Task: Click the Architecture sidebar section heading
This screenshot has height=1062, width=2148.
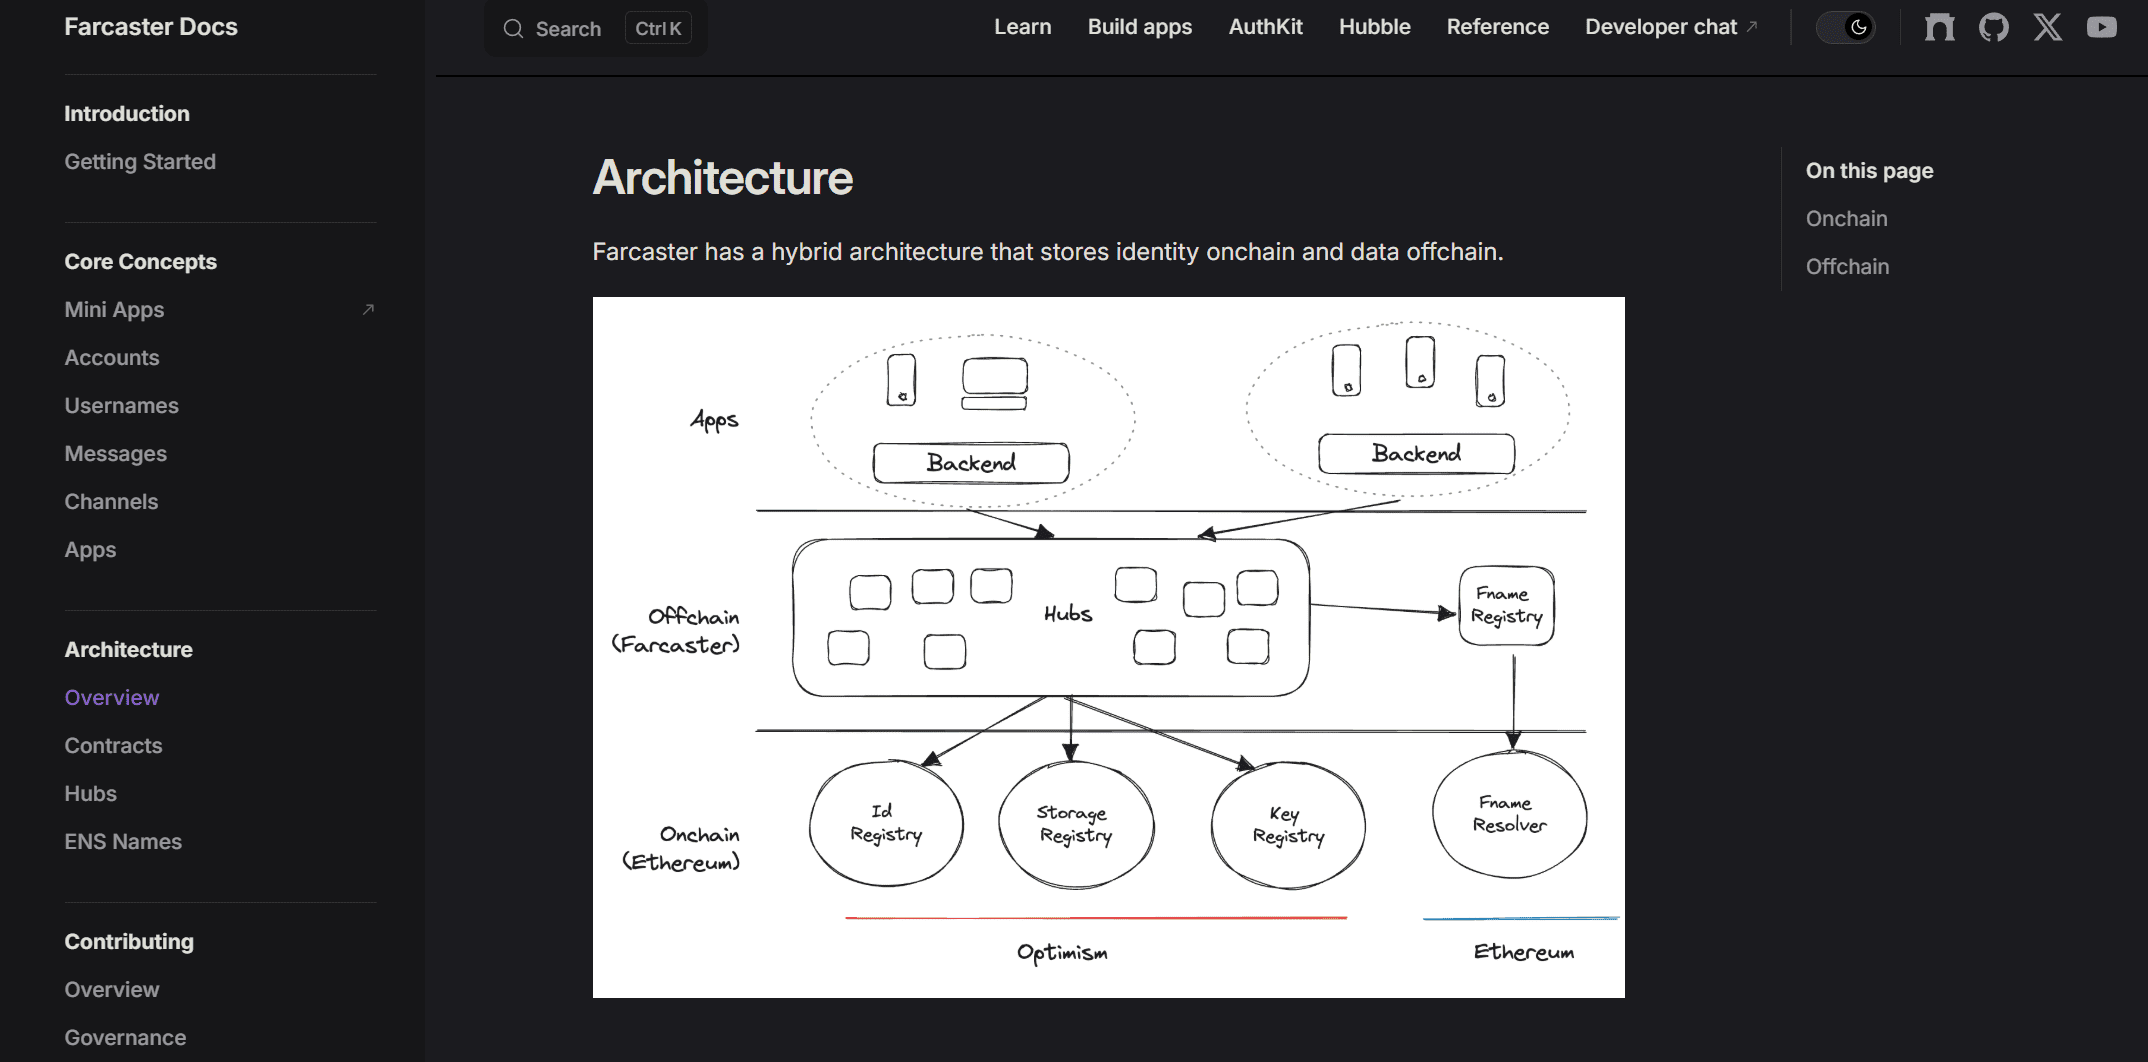Action: point(128,650)
